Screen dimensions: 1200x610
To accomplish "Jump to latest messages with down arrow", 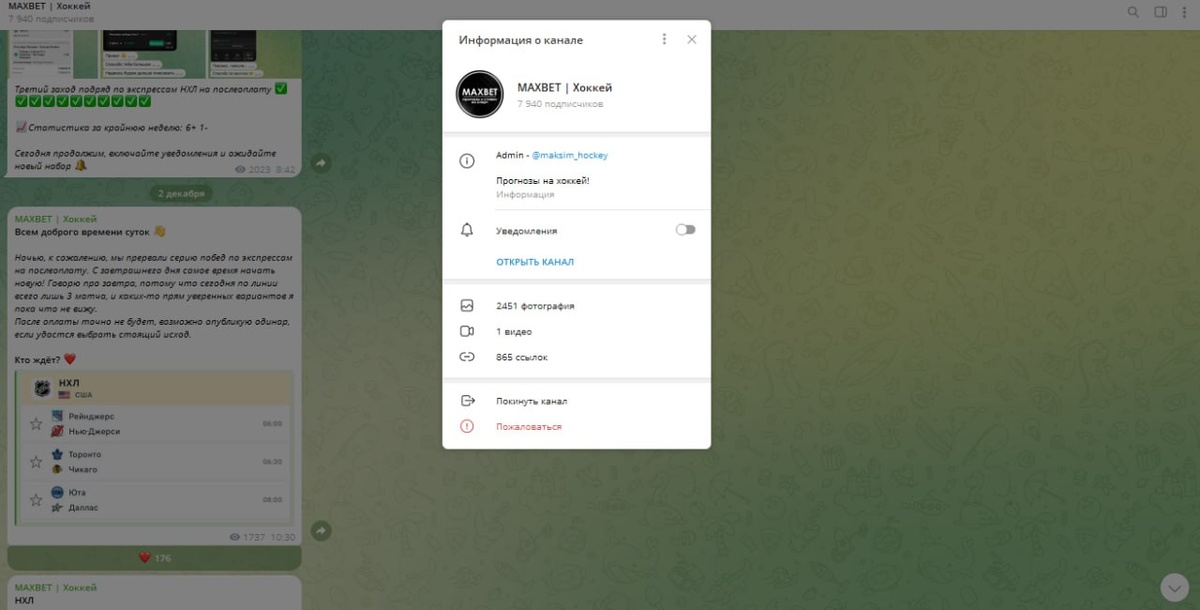I will pyautogui.click(x=1173, y=586).
